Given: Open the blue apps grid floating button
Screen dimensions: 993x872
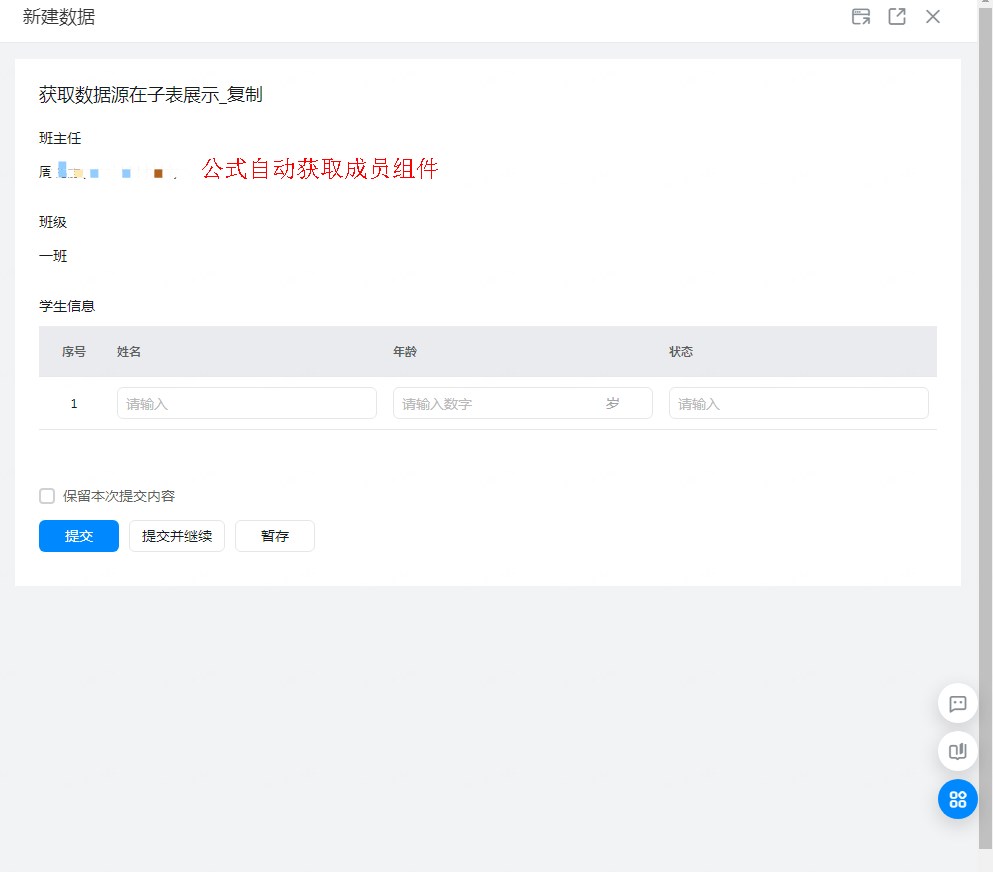Looking at the screenshot, I should tap(958, 799).
